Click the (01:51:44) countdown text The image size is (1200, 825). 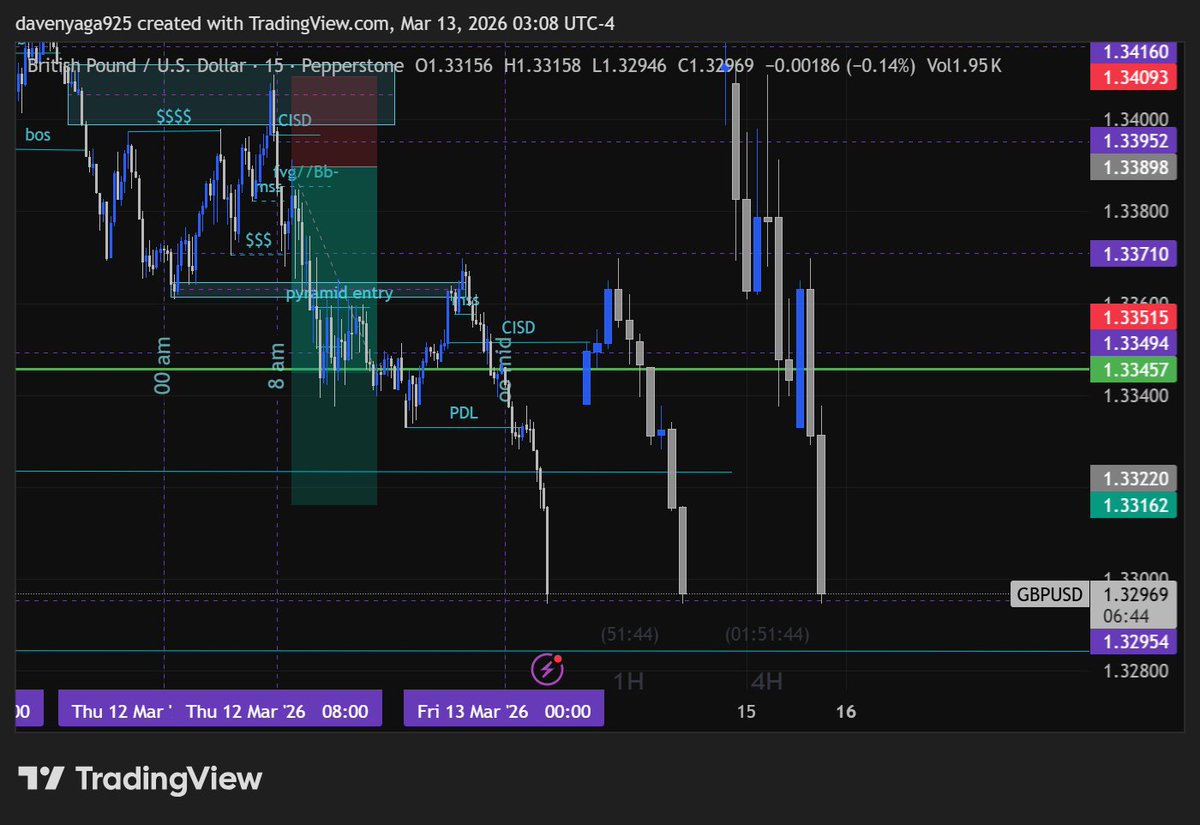point(767,634)
